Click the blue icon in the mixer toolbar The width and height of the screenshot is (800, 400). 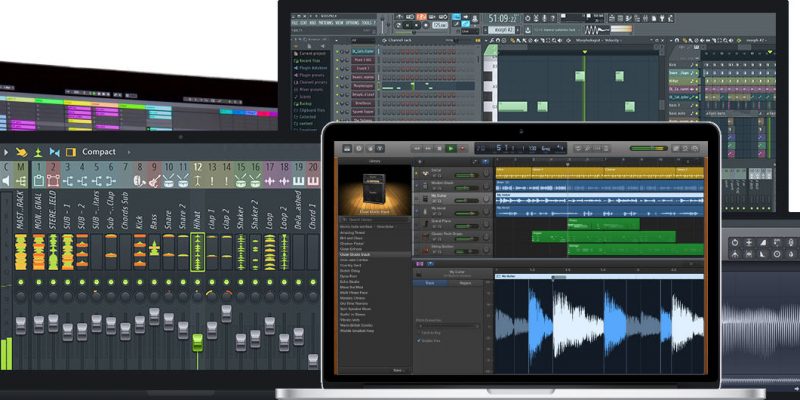[54, 152]
